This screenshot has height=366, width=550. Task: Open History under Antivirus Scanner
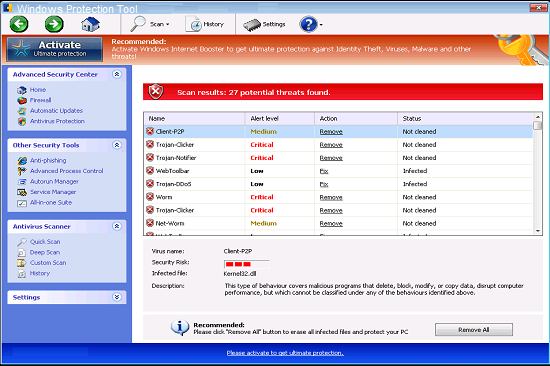click(40, 273)
